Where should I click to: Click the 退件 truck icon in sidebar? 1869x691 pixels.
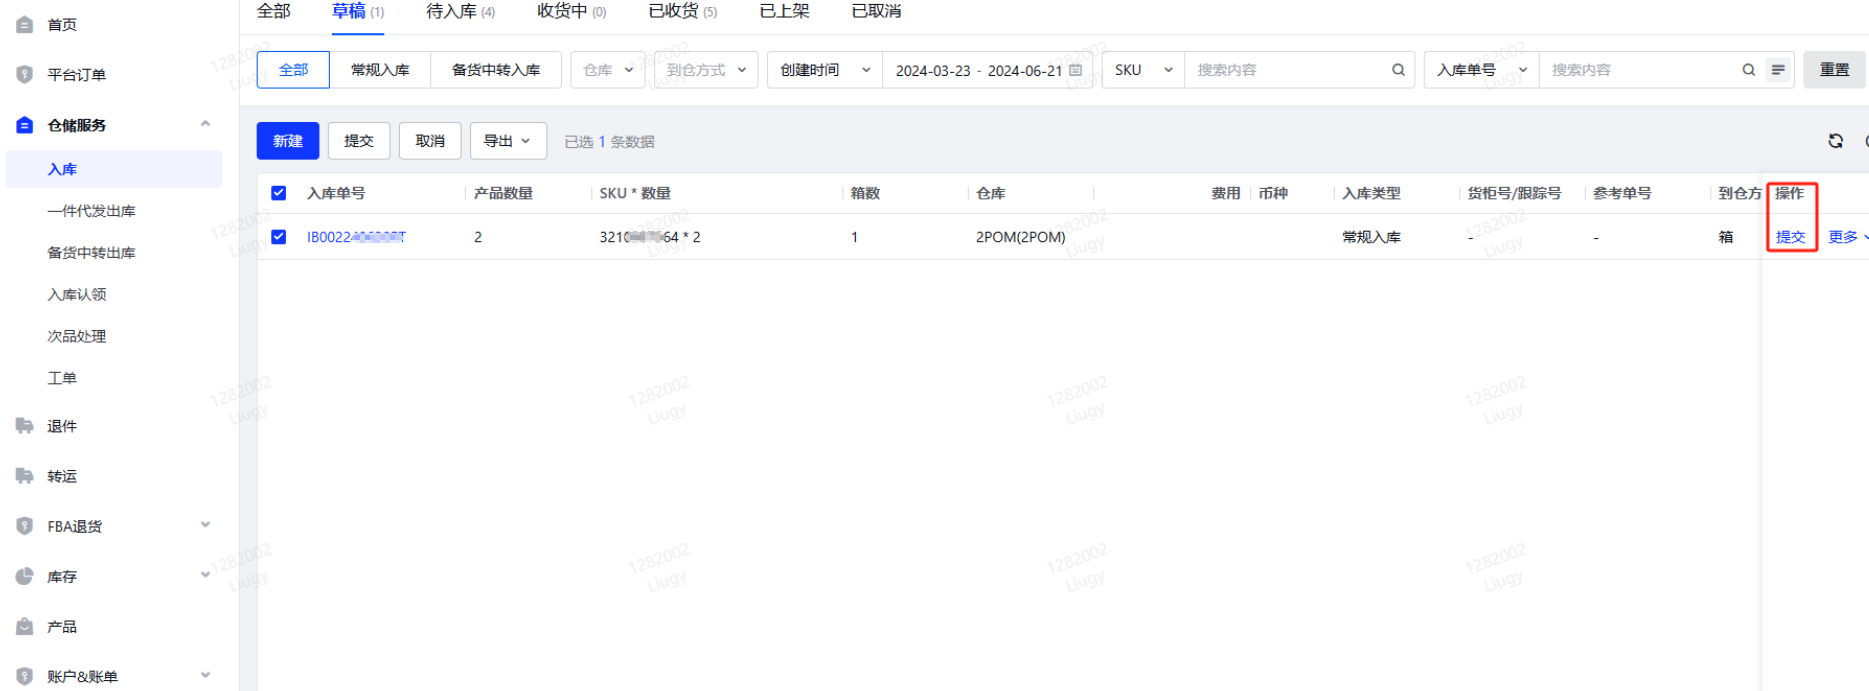pos(25,426)
